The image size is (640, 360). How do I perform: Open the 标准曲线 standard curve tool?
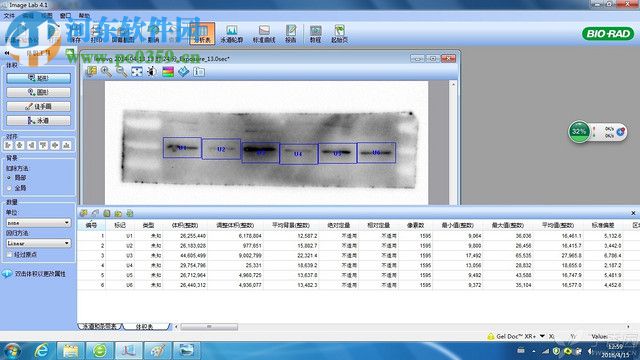click(264, 33)
